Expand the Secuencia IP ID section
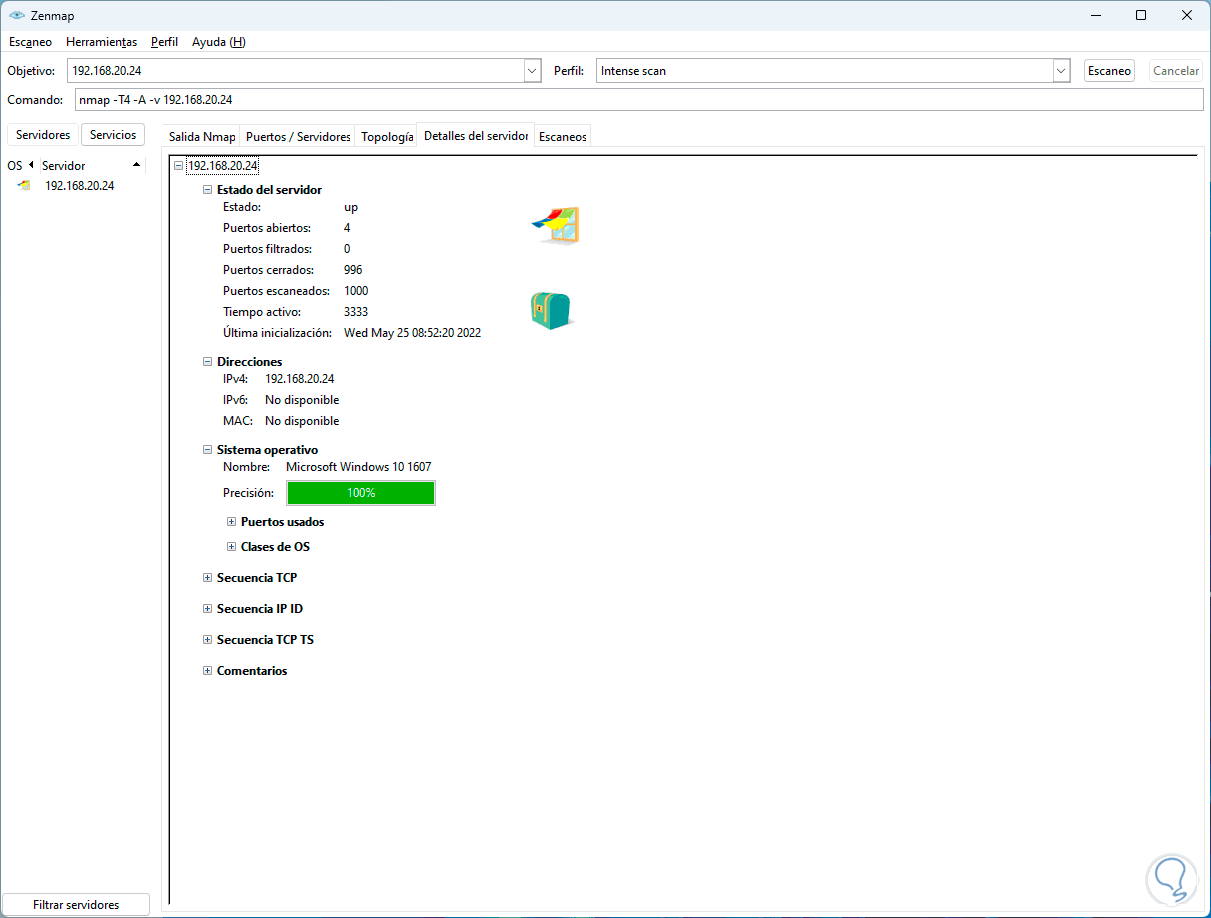The image size is (1211, 918). (208, 609)
